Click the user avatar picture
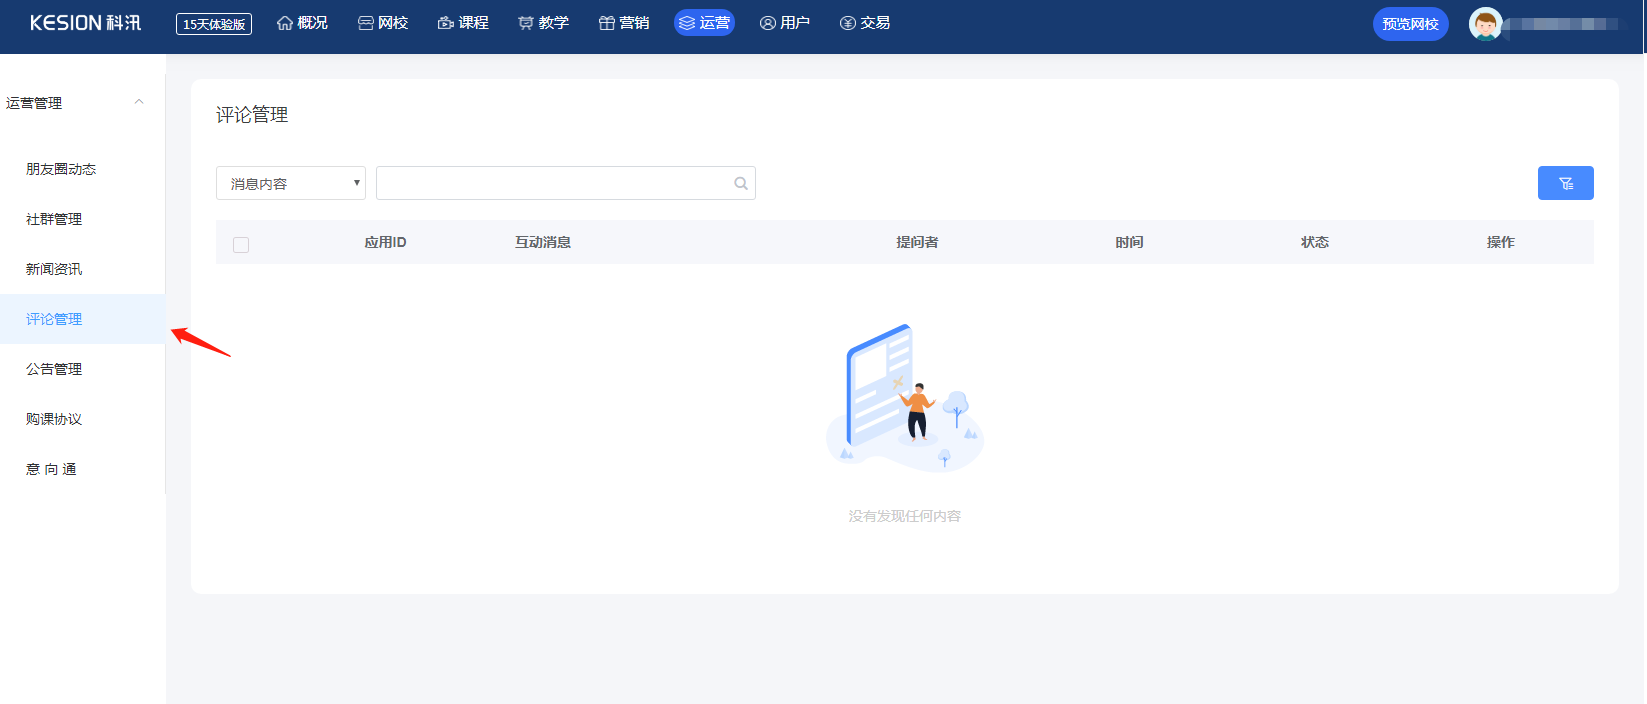The width and height of the screenshot is (1647, 704). click(1485, 24)
